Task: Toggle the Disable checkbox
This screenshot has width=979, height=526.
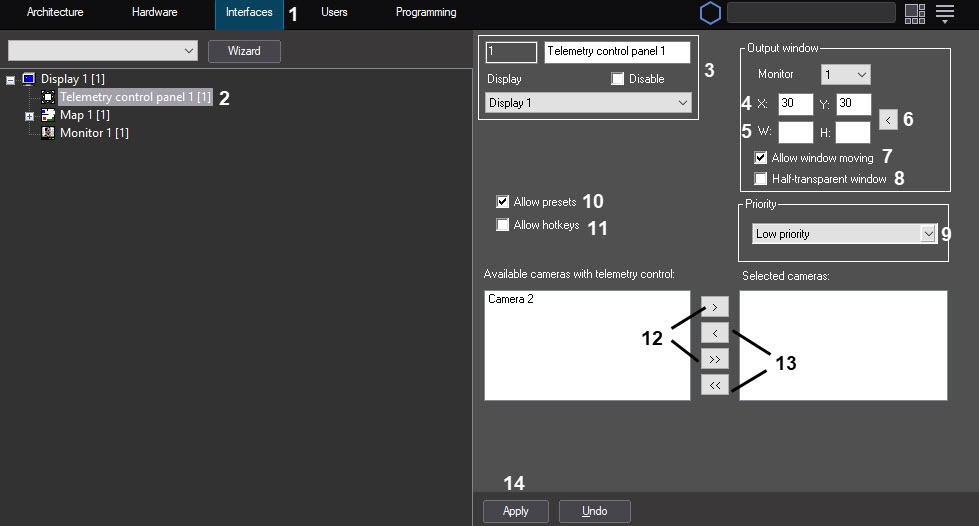Action: pyautogui.click(x=617, y=79)
